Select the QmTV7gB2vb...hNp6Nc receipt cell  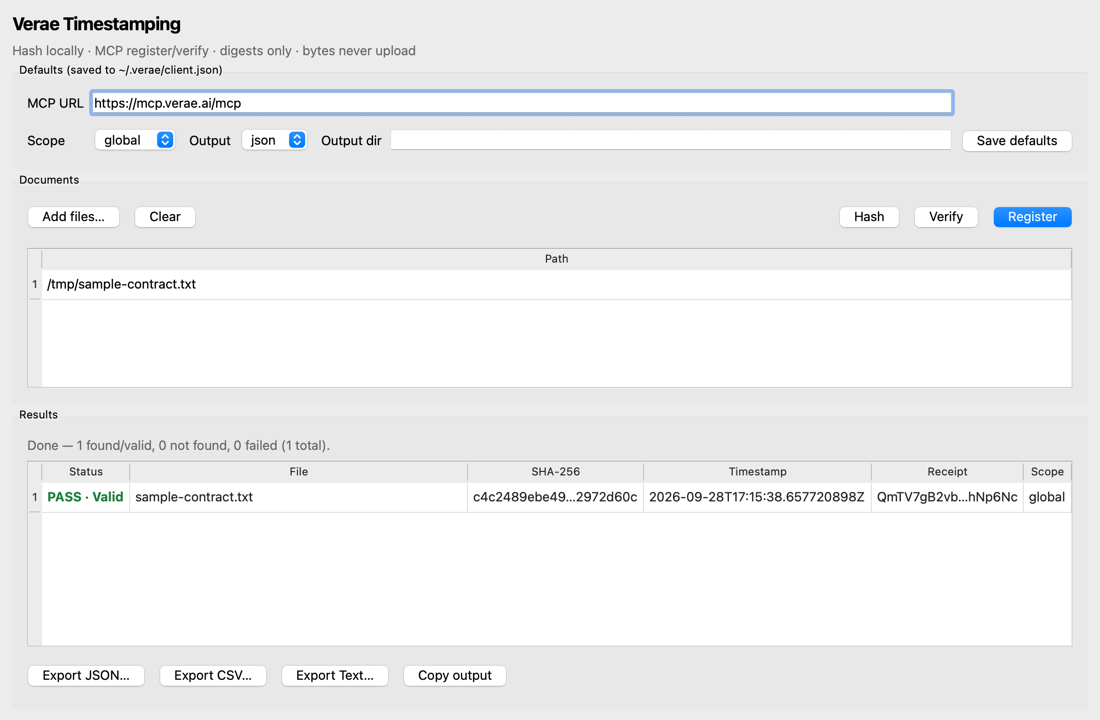coord(947,497)
